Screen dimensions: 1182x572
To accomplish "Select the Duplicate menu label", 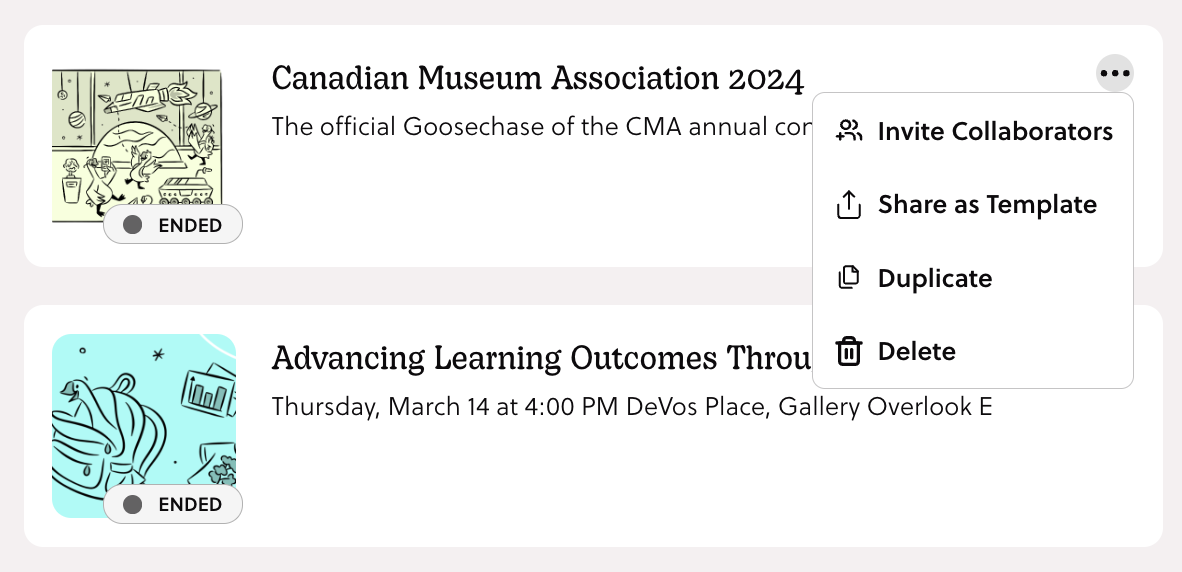I will [x=935, y=278].
